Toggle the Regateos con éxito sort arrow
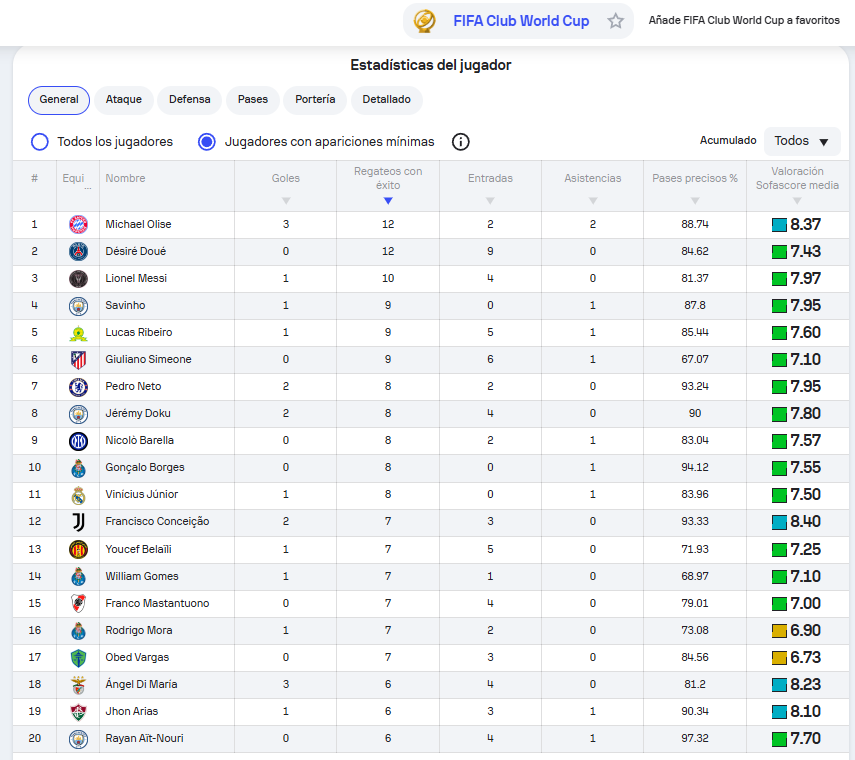The image size is (855, 760). 388,201
